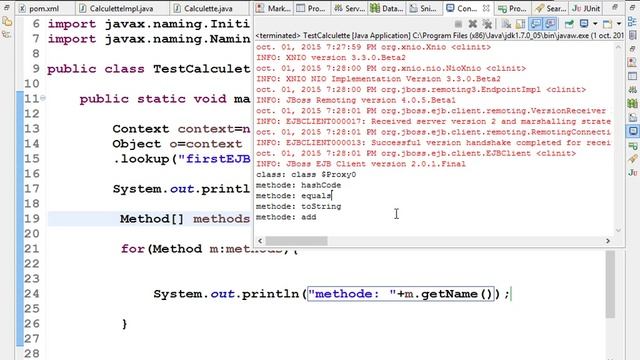
Task: Toggle Show Console When Standard Error Changes
Action: click(550, 23)
